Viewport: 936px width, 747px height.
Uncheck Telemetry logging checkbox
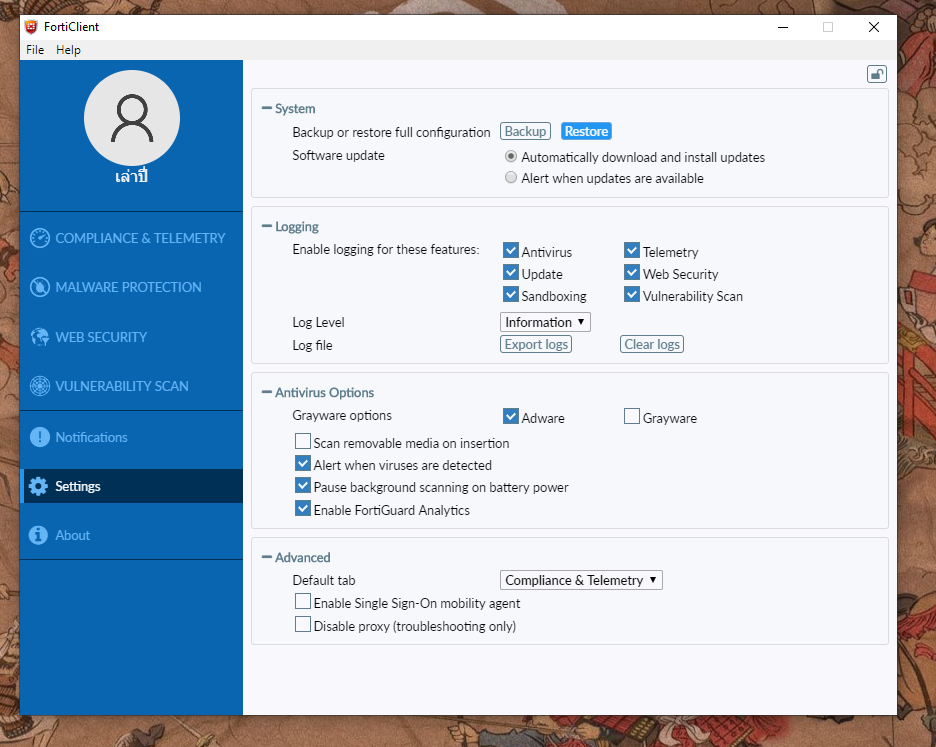[632, 250]
